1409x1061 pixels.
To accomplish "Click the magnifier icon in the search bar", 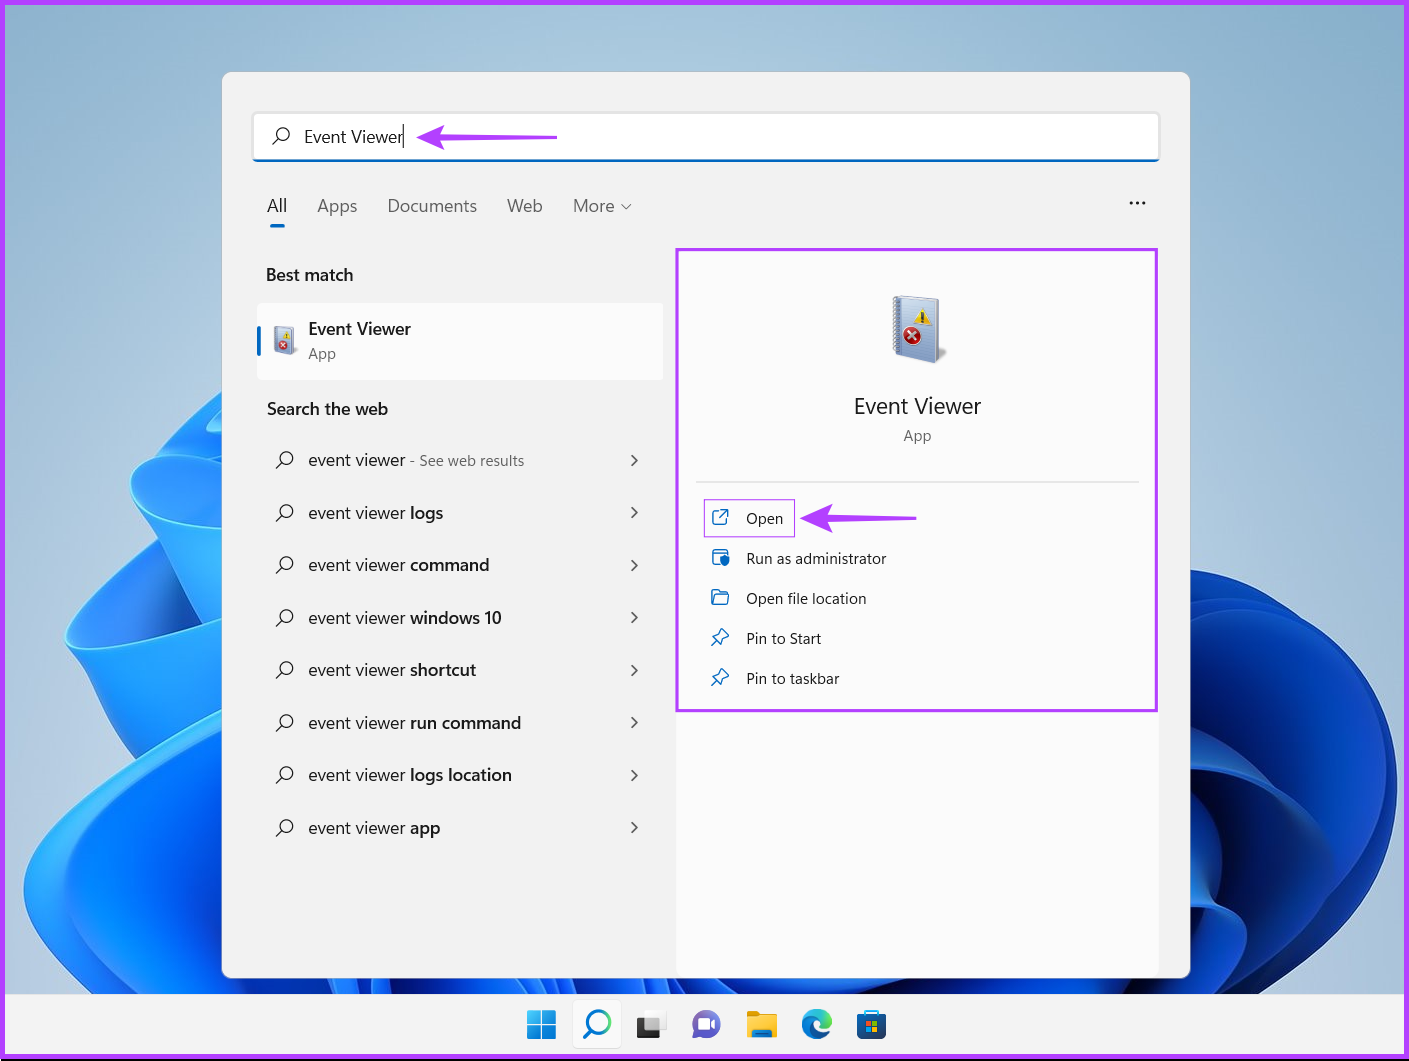I will [x=281, y=136].
